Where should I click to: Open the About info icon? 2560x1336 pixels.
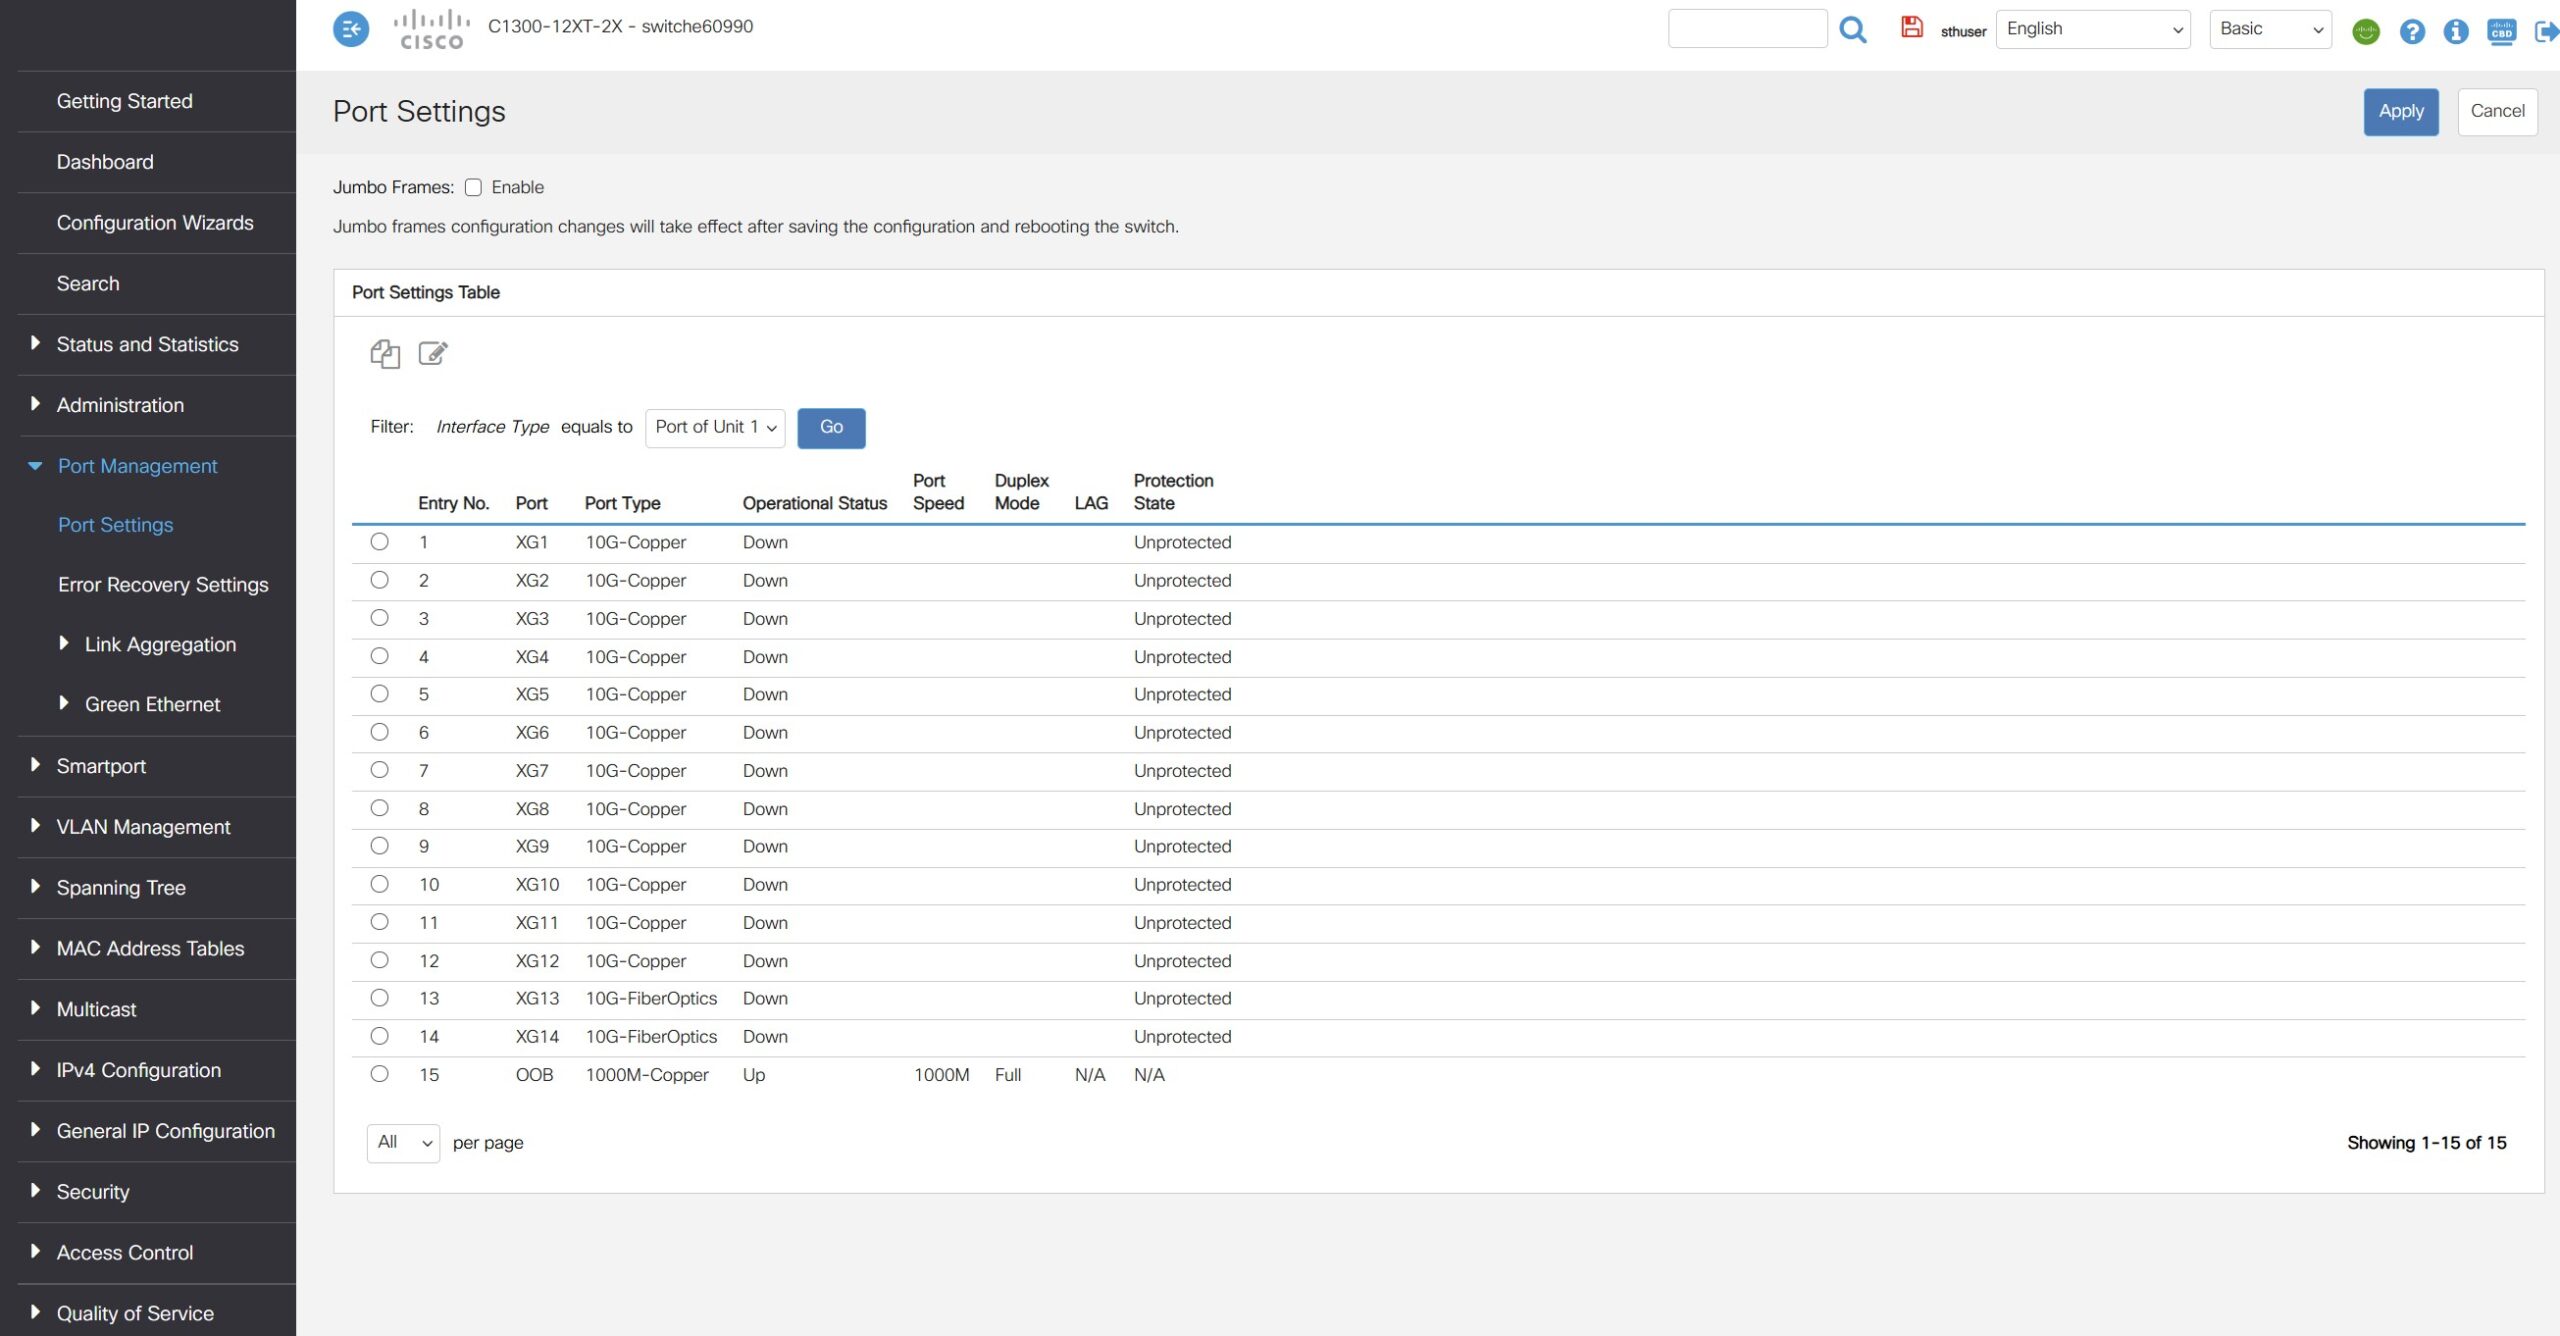coord(2455,32)
